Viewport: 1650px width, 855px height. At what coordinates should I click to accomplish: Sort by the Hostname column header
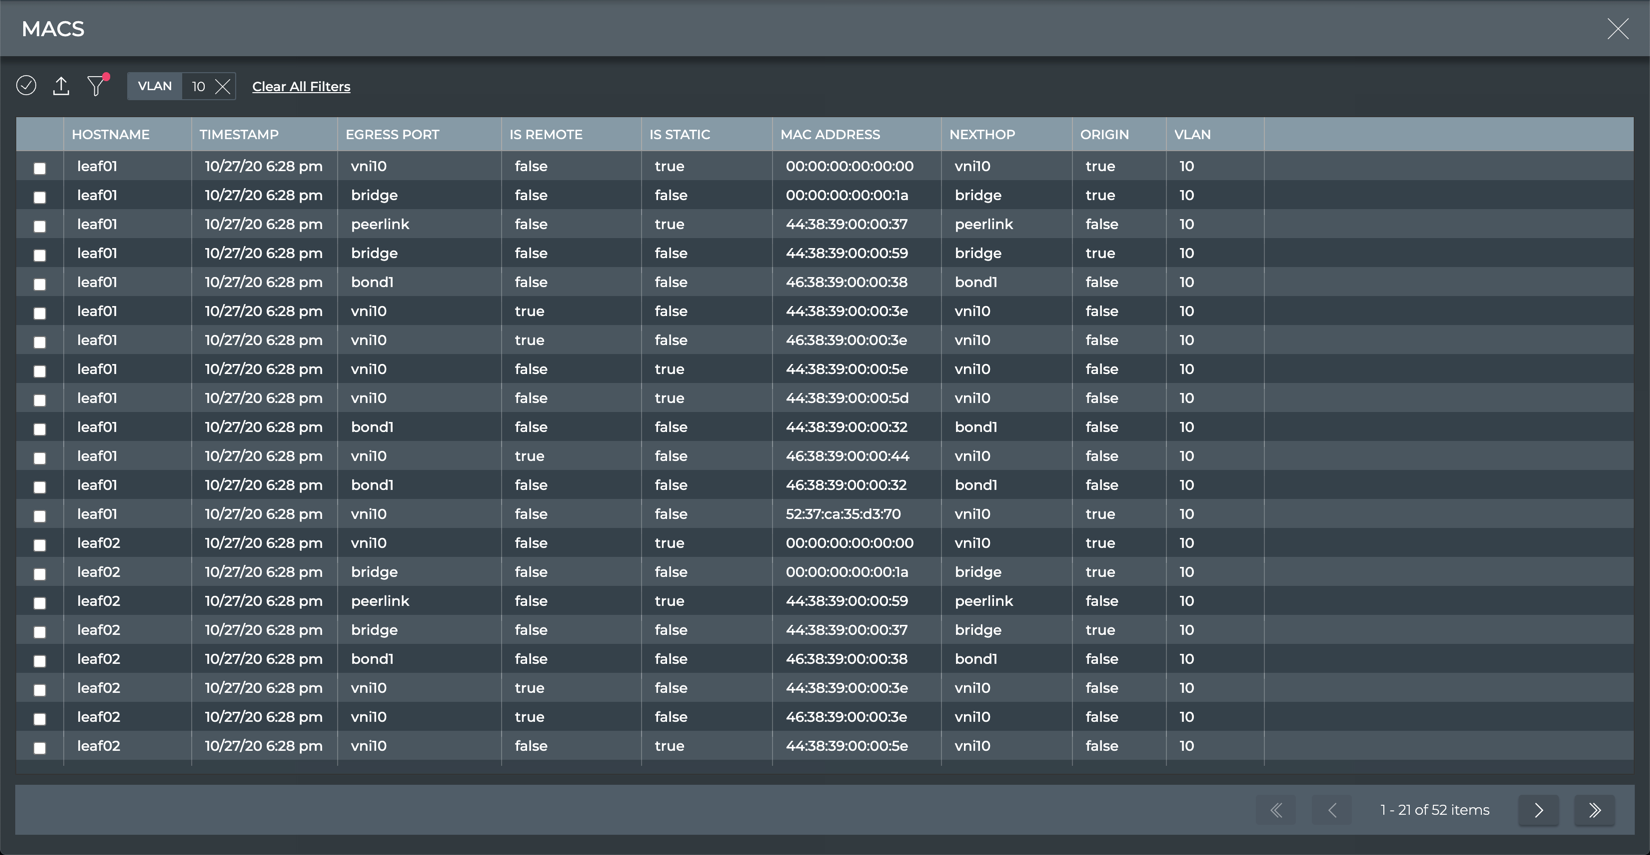111,134
